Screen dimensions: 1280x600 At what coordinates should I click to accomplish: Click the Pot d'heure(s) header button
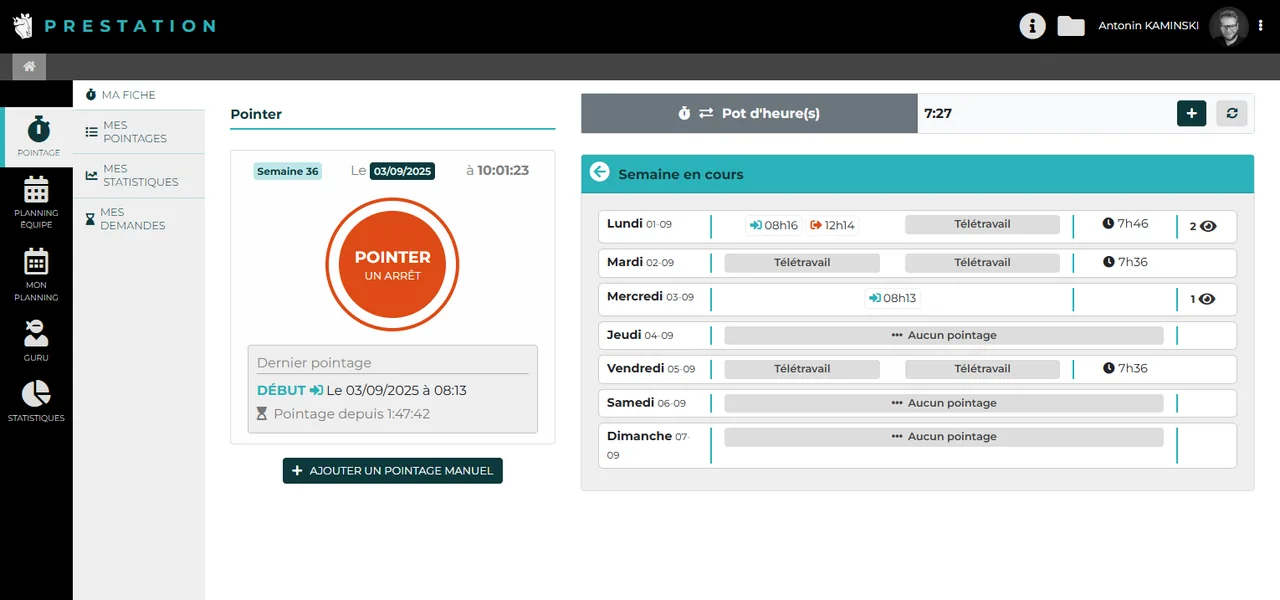coord(749,114)
